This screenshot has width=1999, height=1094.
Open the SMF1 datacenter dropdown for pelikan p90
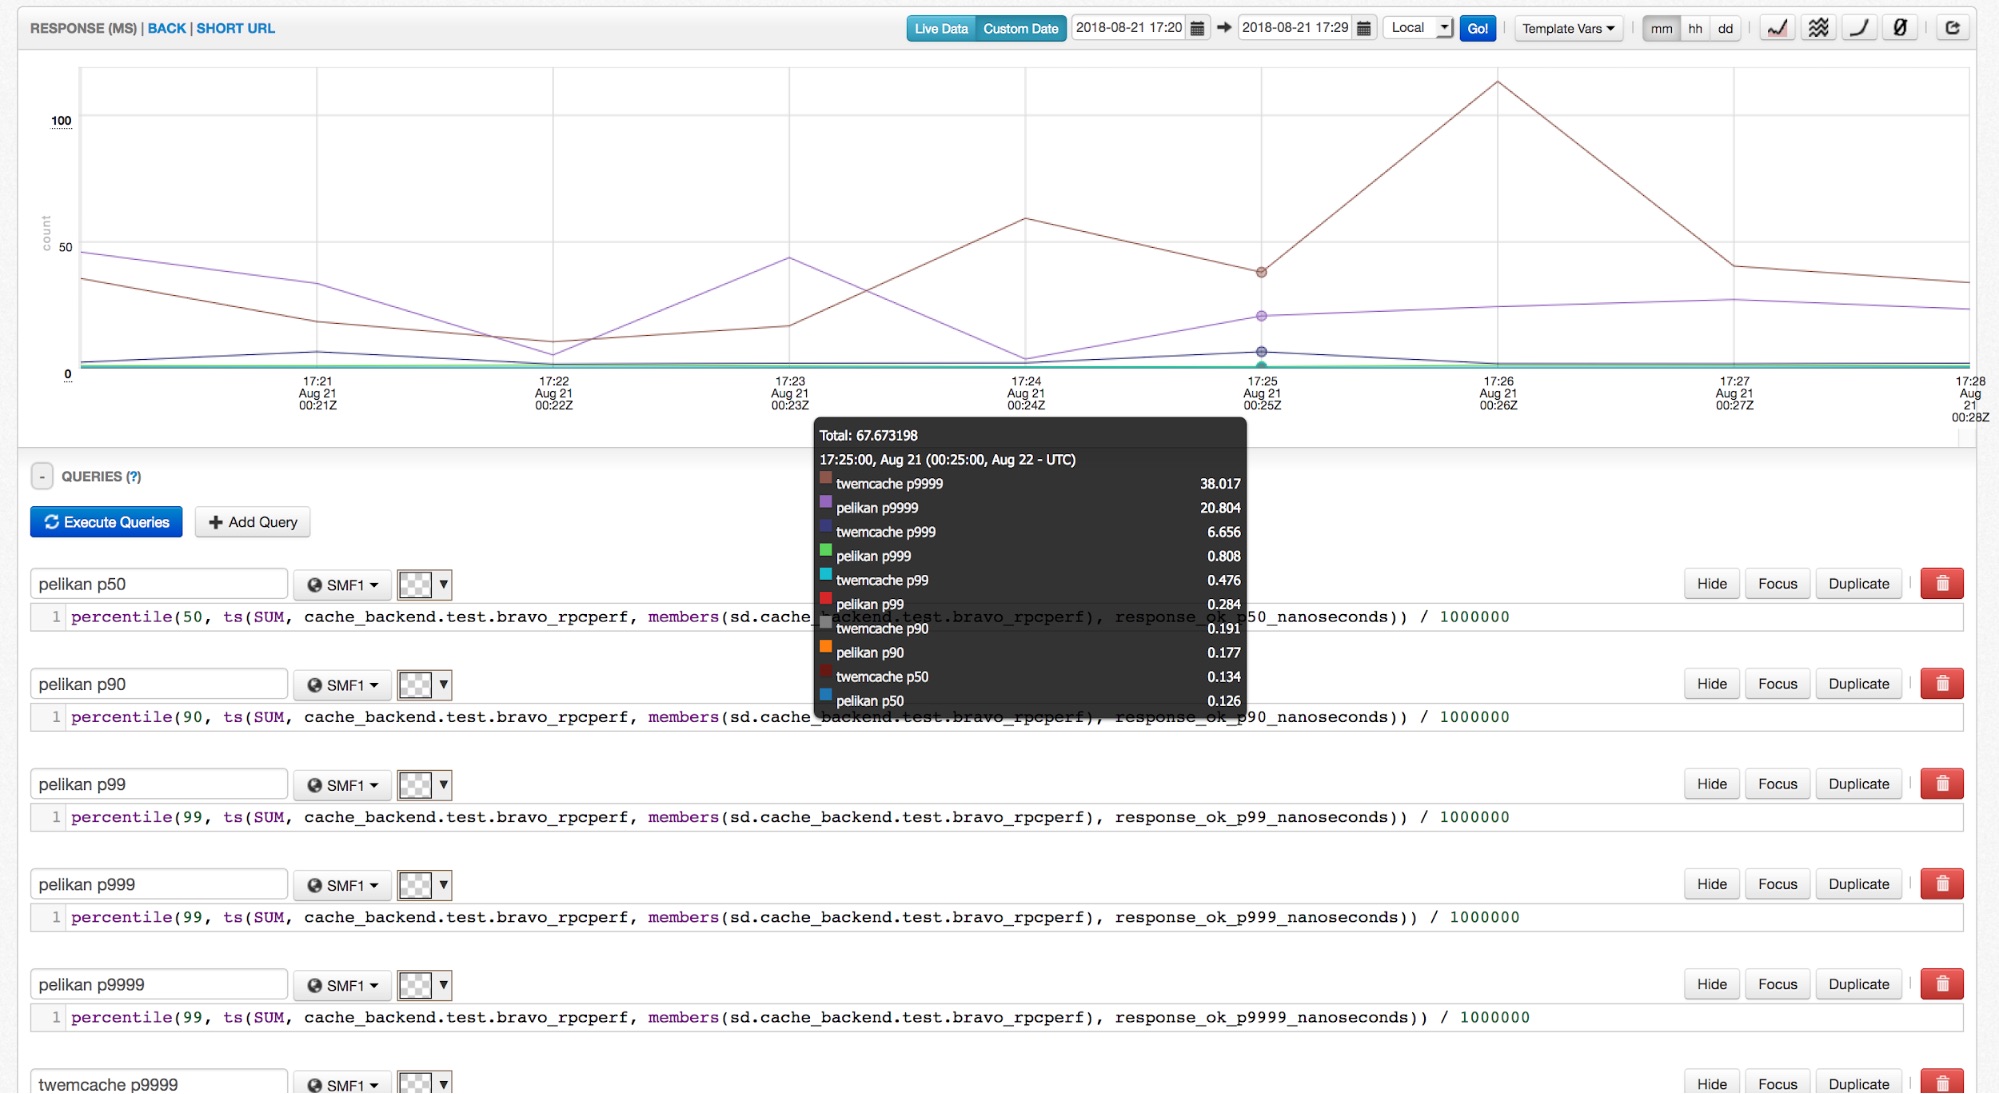pos(342,684)
